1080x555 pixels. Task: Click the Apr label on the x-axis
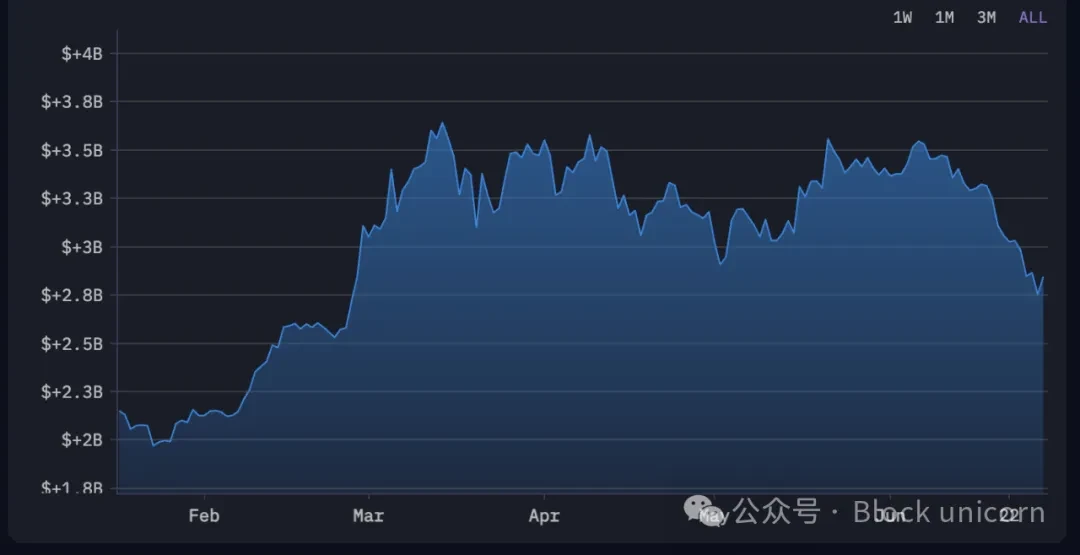click(544, 516)
